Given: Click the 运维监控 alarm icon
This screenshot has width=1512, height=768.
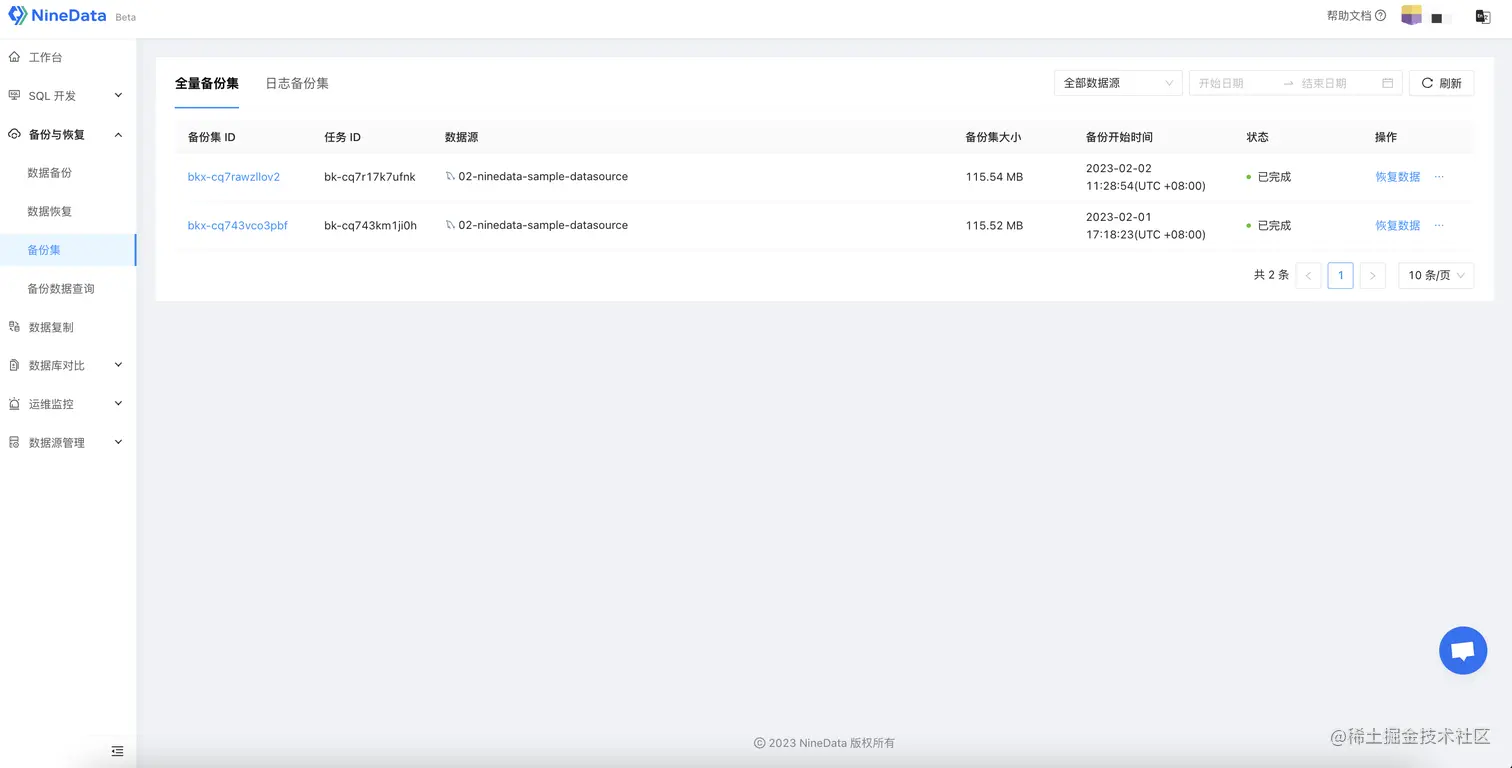Looking at the screenshot, I should pos(14,404).
